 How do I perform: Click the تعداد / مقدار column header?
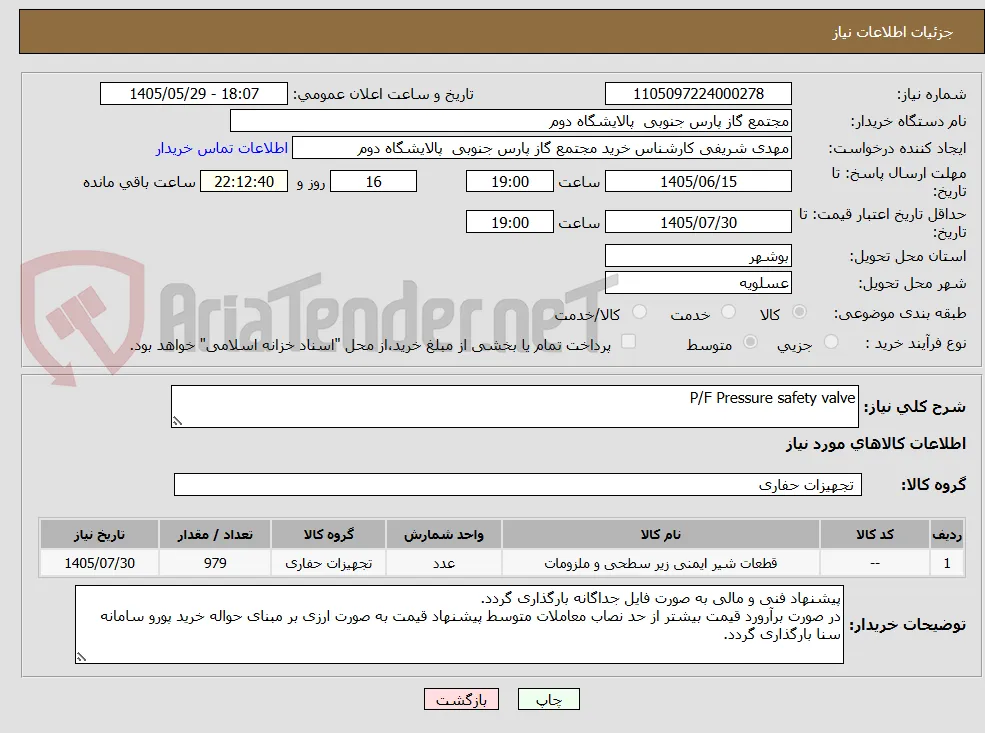pos(215,535)
